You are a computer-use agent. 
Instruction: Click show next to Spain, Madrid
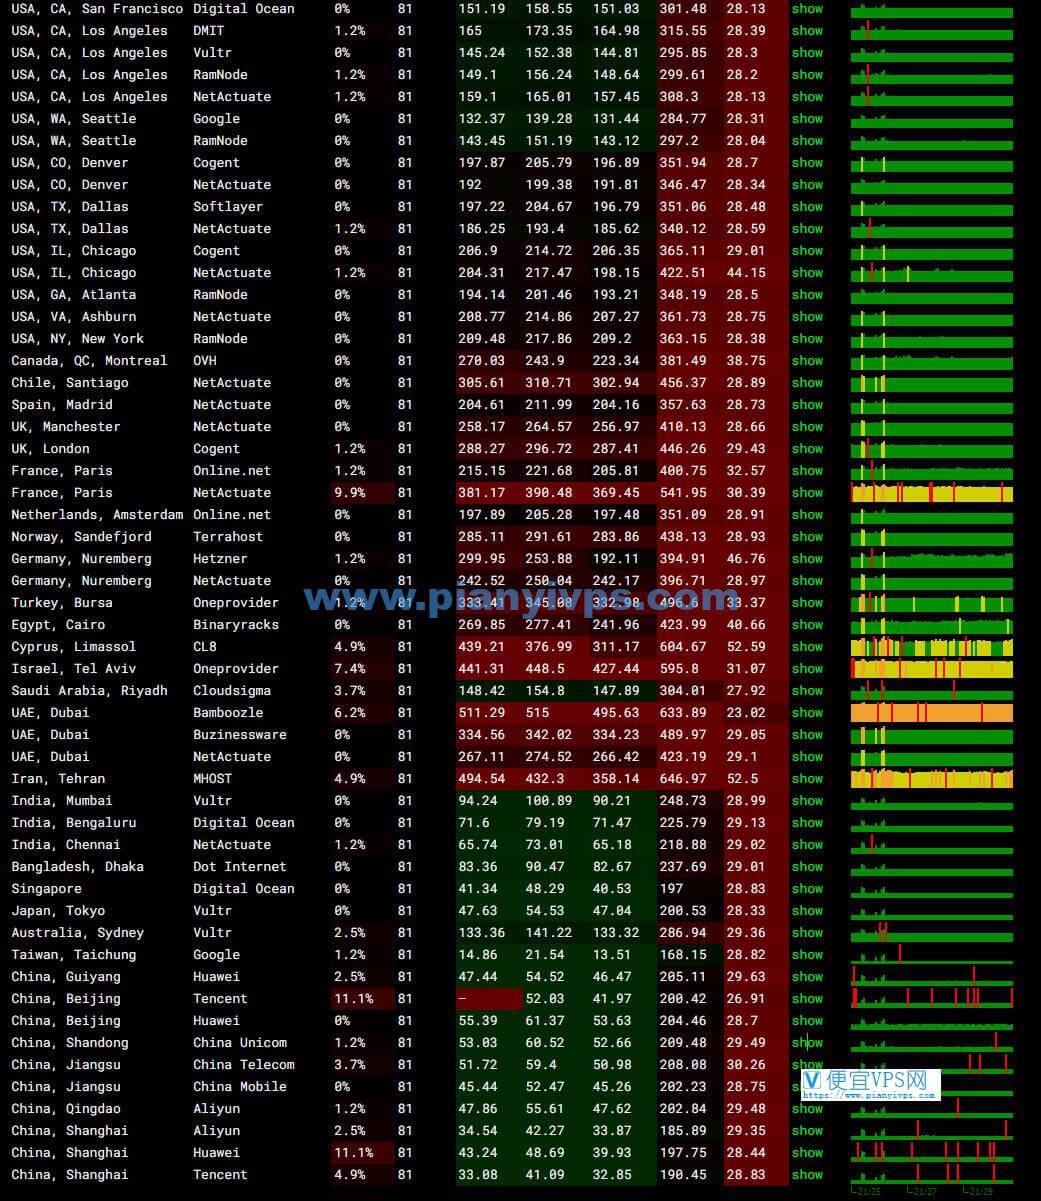807,405
